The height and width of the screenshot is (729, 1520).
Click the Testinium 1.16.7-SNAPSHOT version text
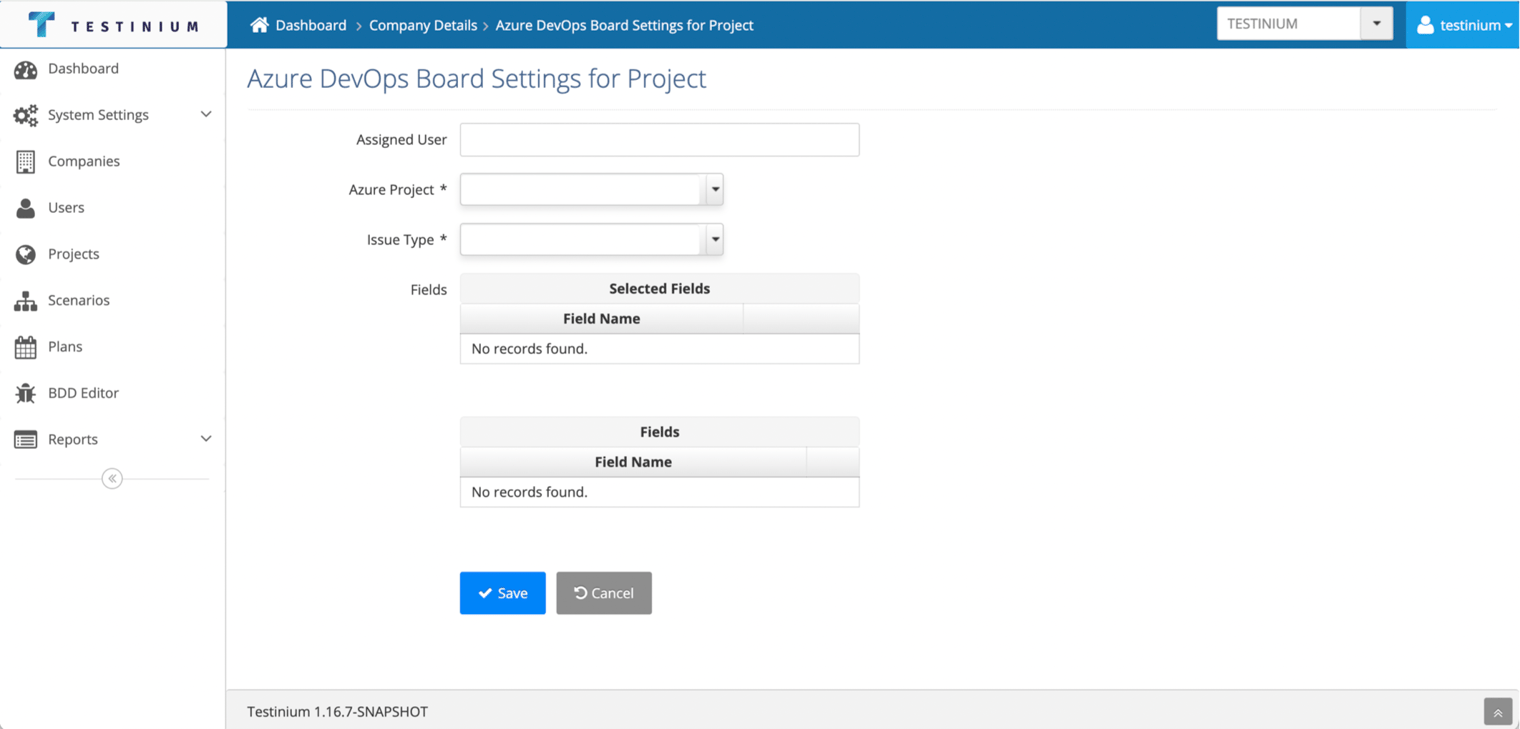(338, 712)
